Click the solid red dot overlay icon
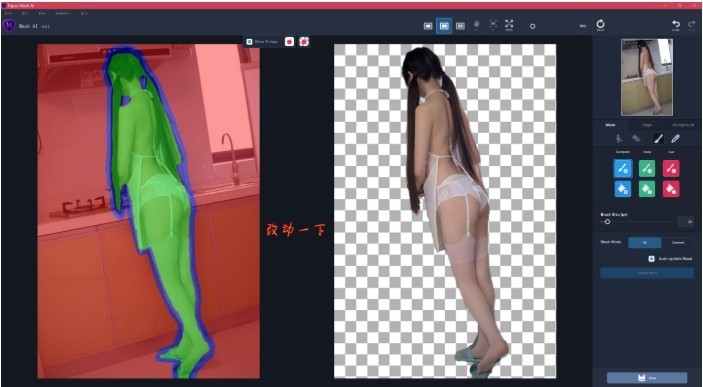The image size is (703, 387). point(290,42)
